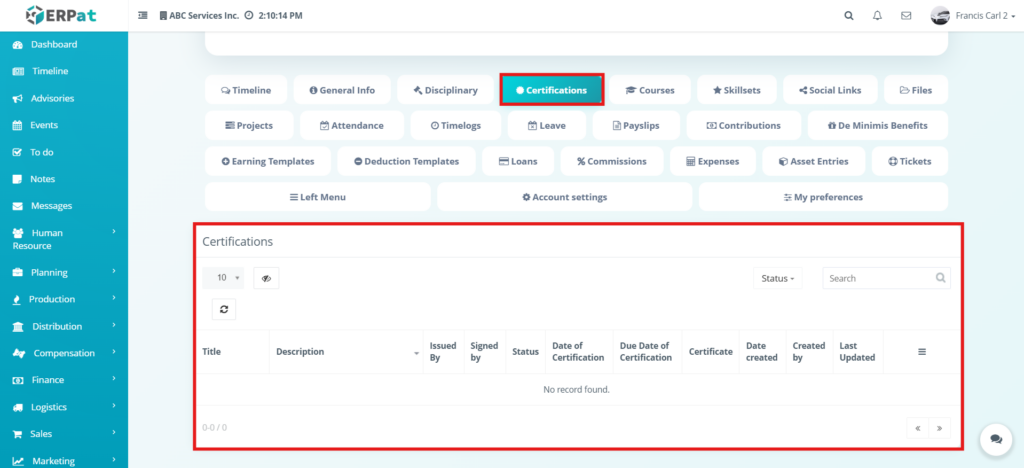Click the refresh table icon button

click(x=223, y=309)
